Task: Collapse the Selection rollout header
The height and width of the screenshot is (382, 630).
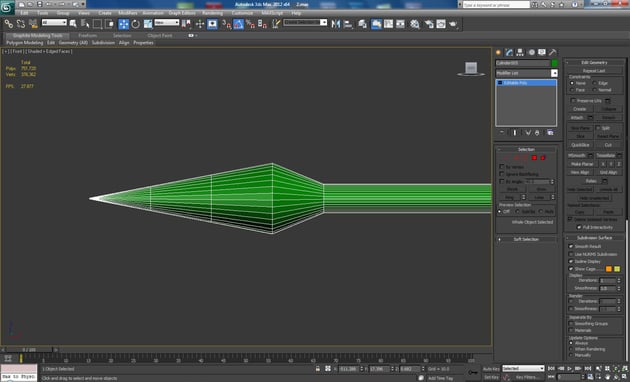Action: (526, 149)
